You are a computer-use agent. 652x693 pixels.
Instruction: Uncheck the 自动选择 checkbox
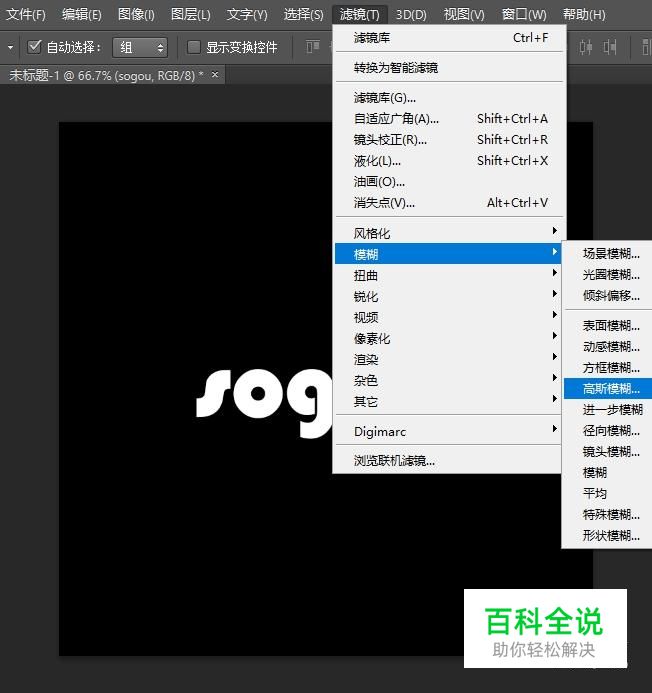(34, 46)
